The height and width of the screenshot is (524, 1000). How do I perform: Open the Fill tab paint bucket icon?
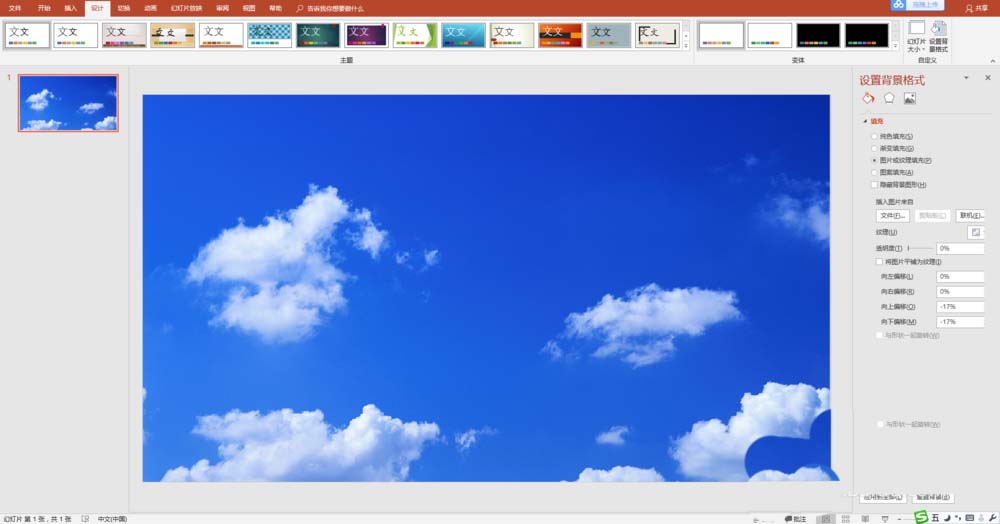click(x=868, y=98)
